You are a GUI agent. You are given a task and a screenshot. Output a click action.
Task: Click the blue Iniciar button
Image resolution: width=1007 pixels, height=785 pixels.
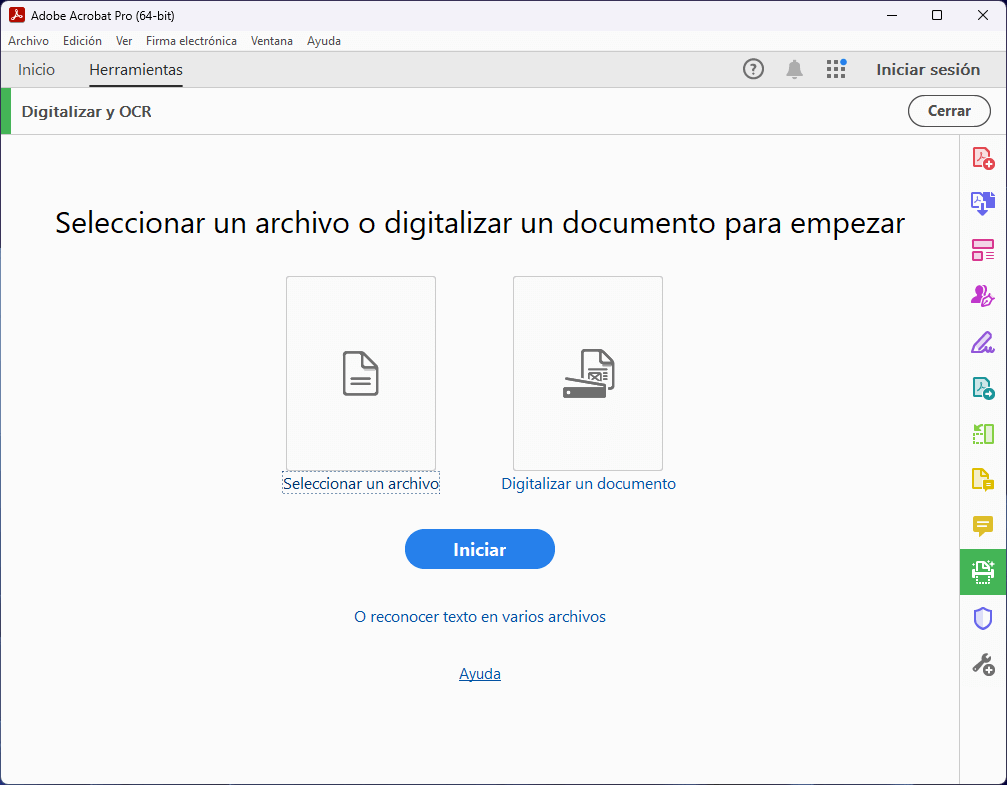[480, 549]
